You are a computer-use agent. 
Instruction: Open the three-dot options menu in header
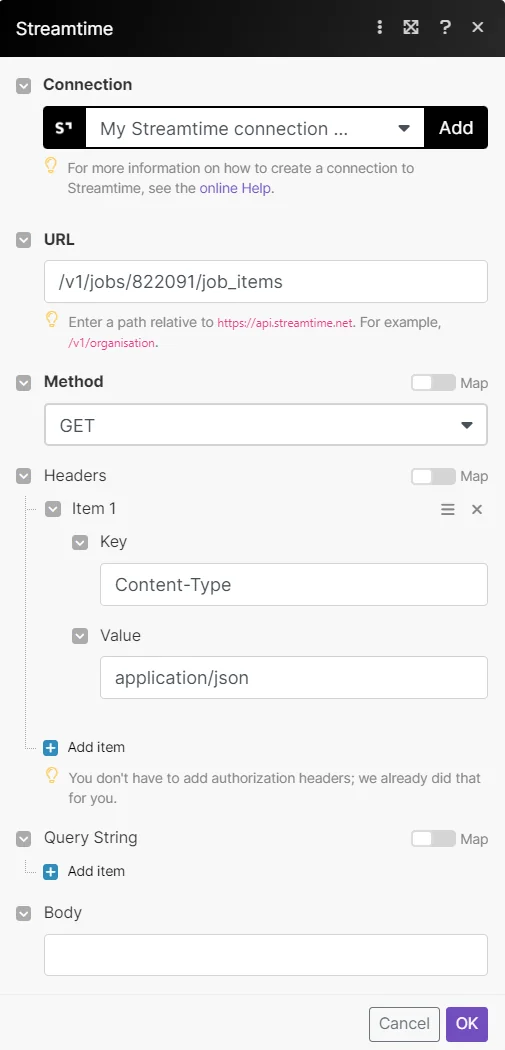(x=380, y=27)
